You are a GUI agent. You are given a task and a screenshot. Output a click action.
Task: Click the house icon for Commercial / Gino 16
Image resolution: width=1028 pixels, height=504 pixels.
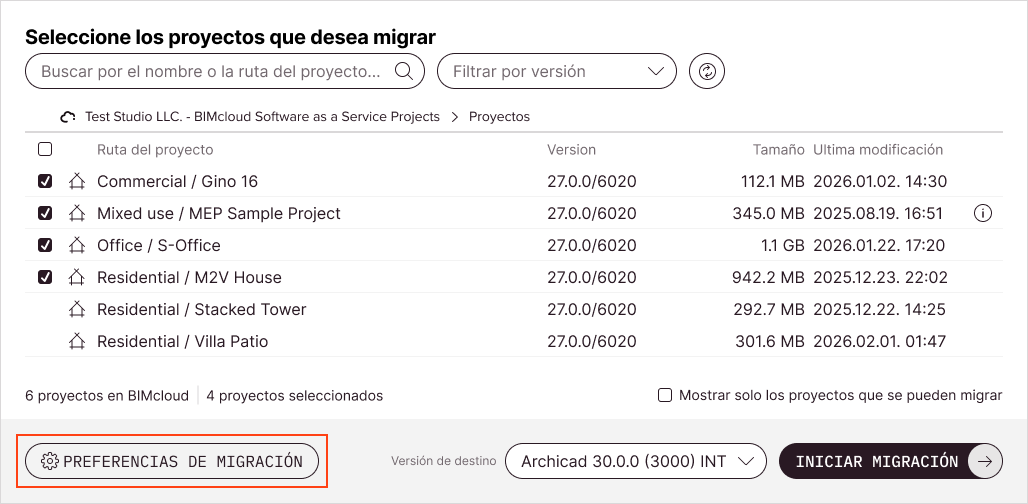[x=77, y=181]
